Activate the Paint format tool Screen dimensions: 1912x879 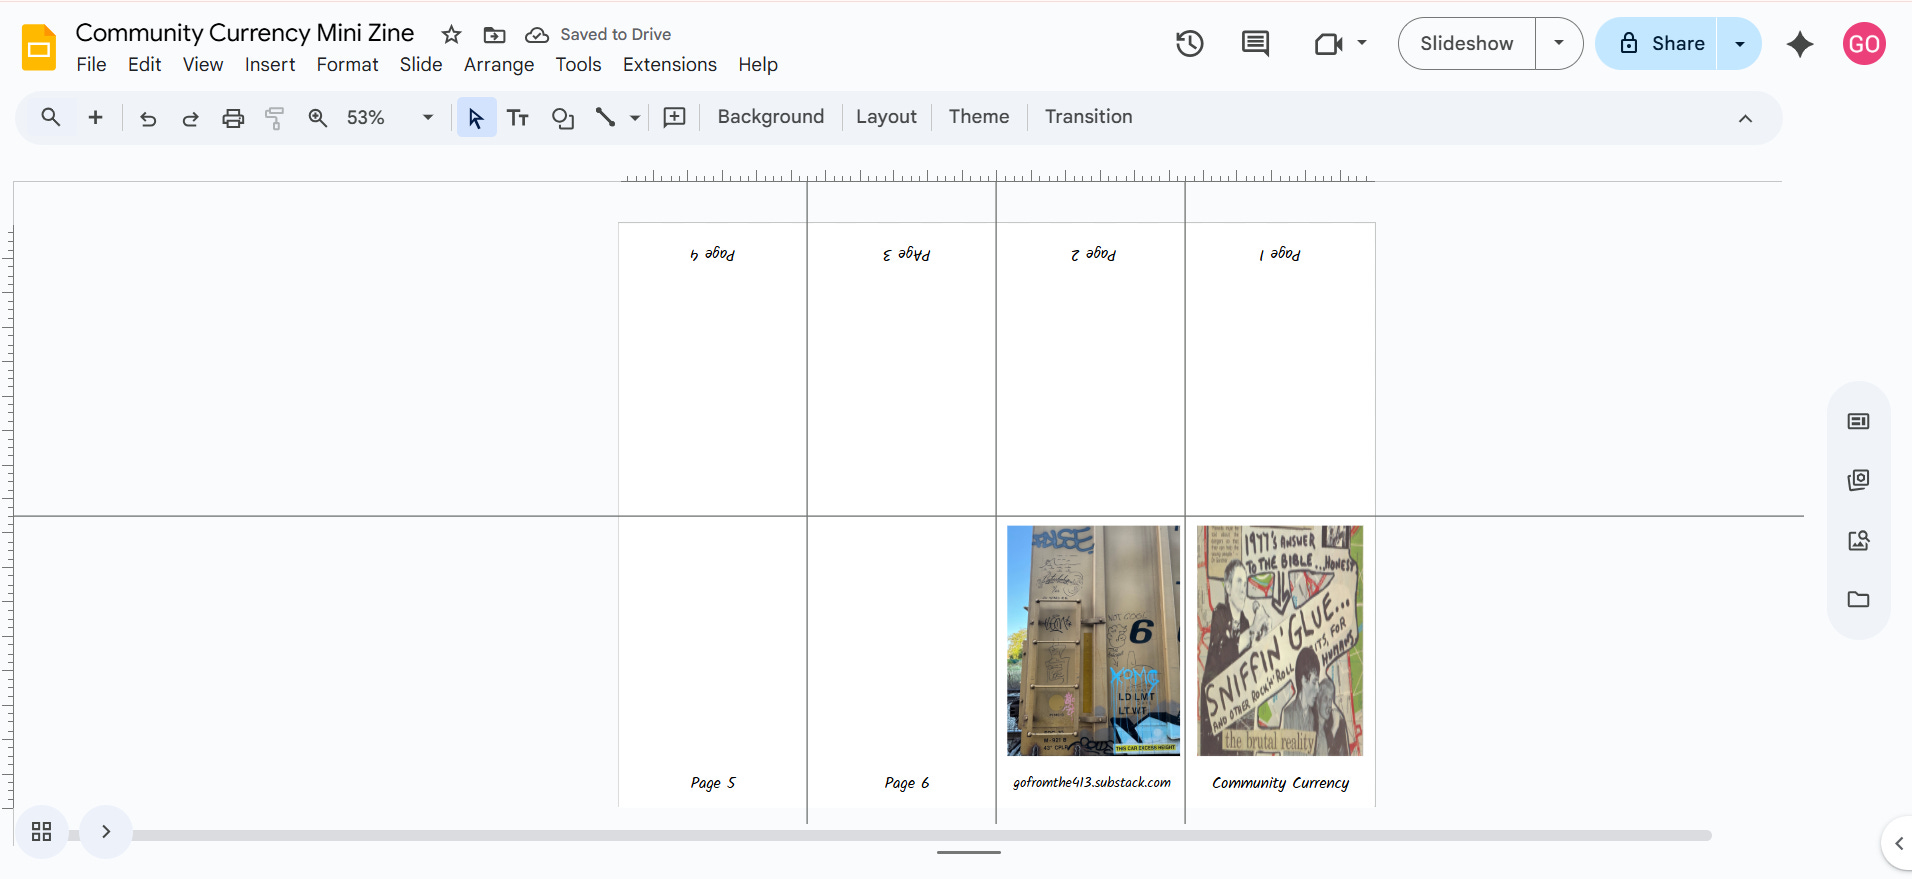tap(275, 118)
